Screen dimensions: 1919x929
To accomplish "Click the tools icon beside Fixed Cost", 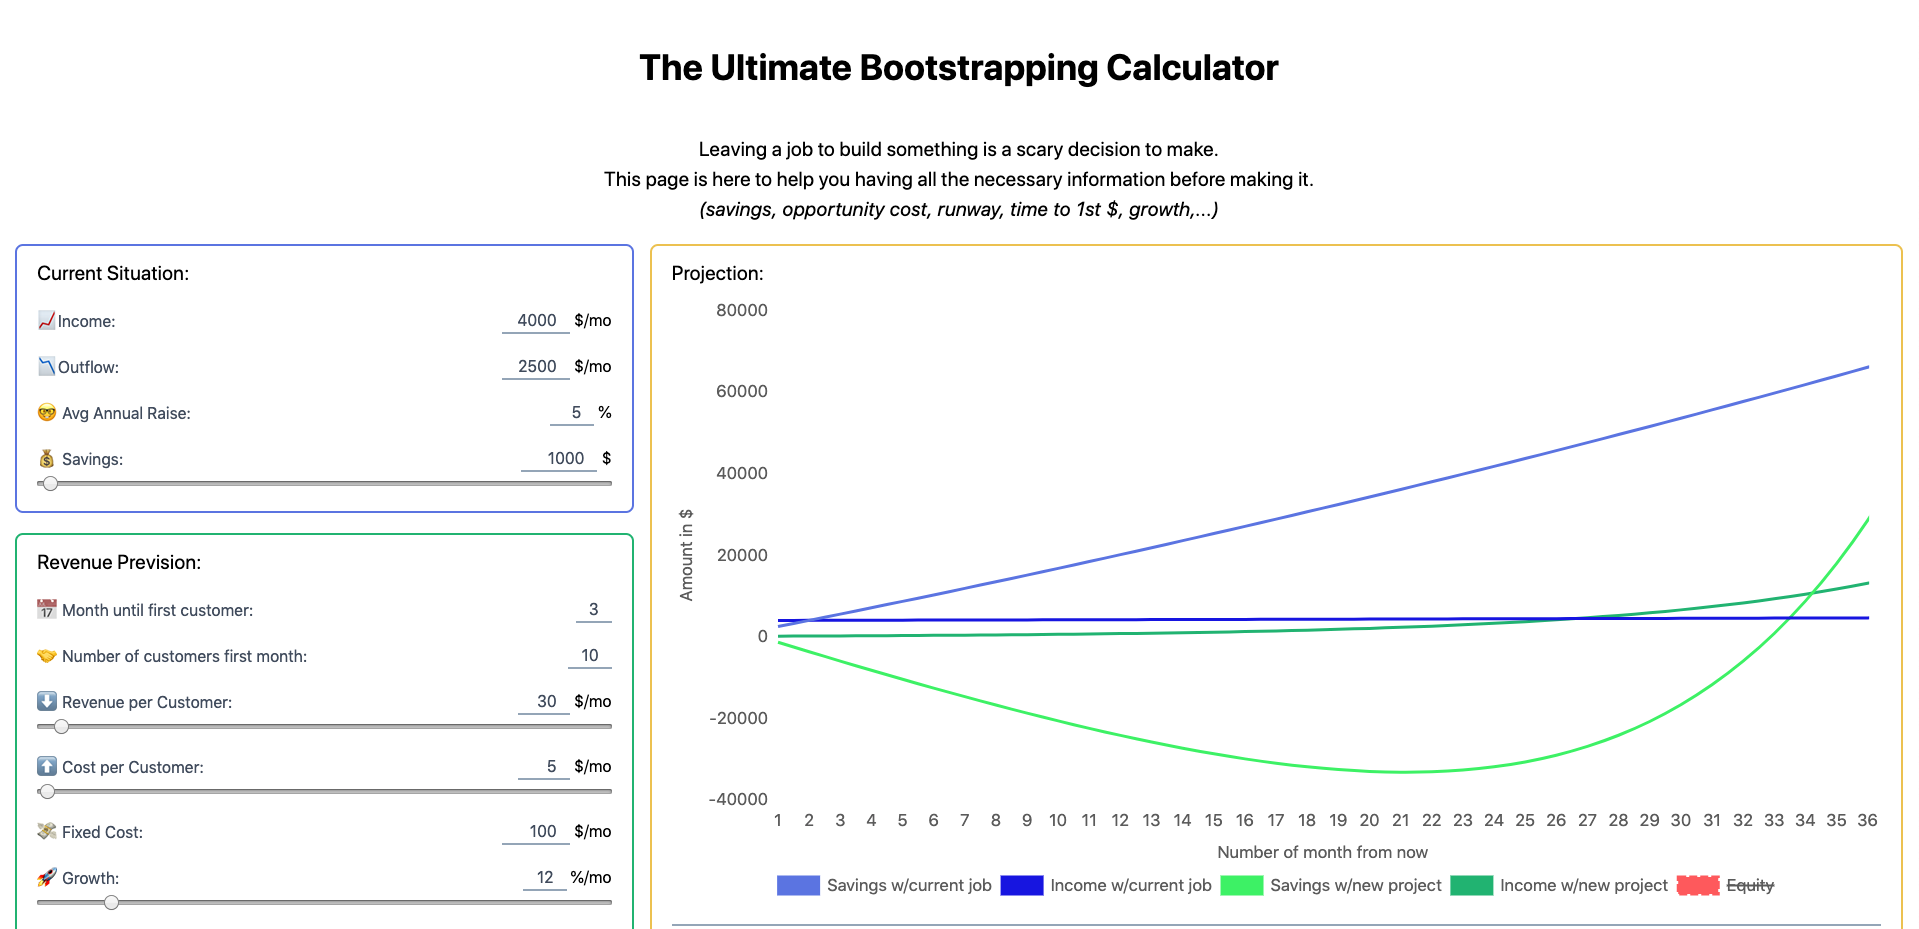I will 46,831.
